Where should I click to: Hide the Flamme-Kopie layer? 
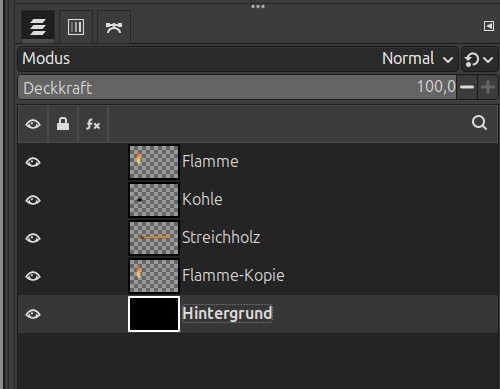point(33,276)
